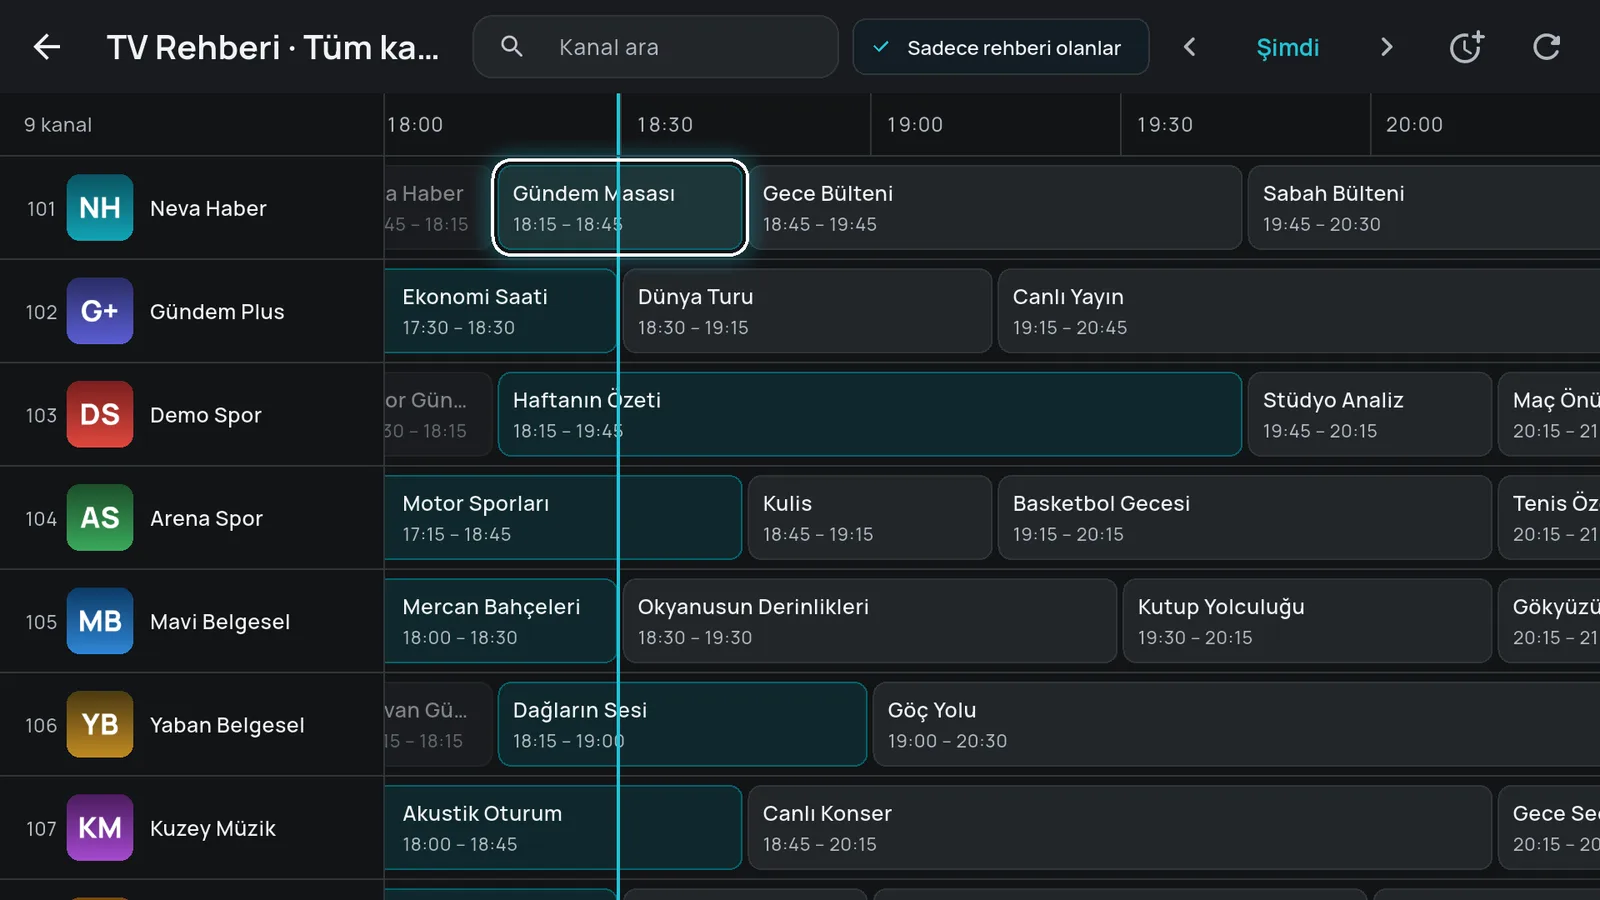This screenshot has height=900, width=1600.
Task: Open the add reminder clock icon
Action: click(1466, 47)
